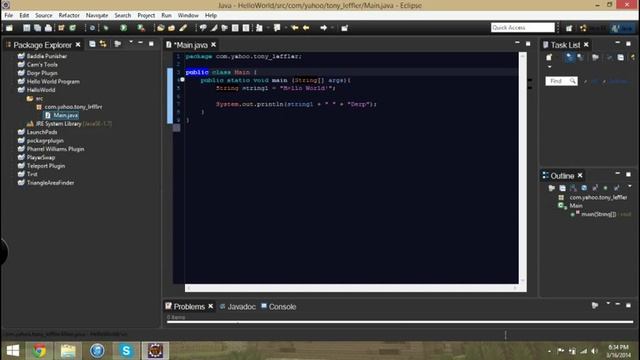640x360 pixels.
Task: Open the Package Explorer view menu arrow
Action: click(131, 42)
